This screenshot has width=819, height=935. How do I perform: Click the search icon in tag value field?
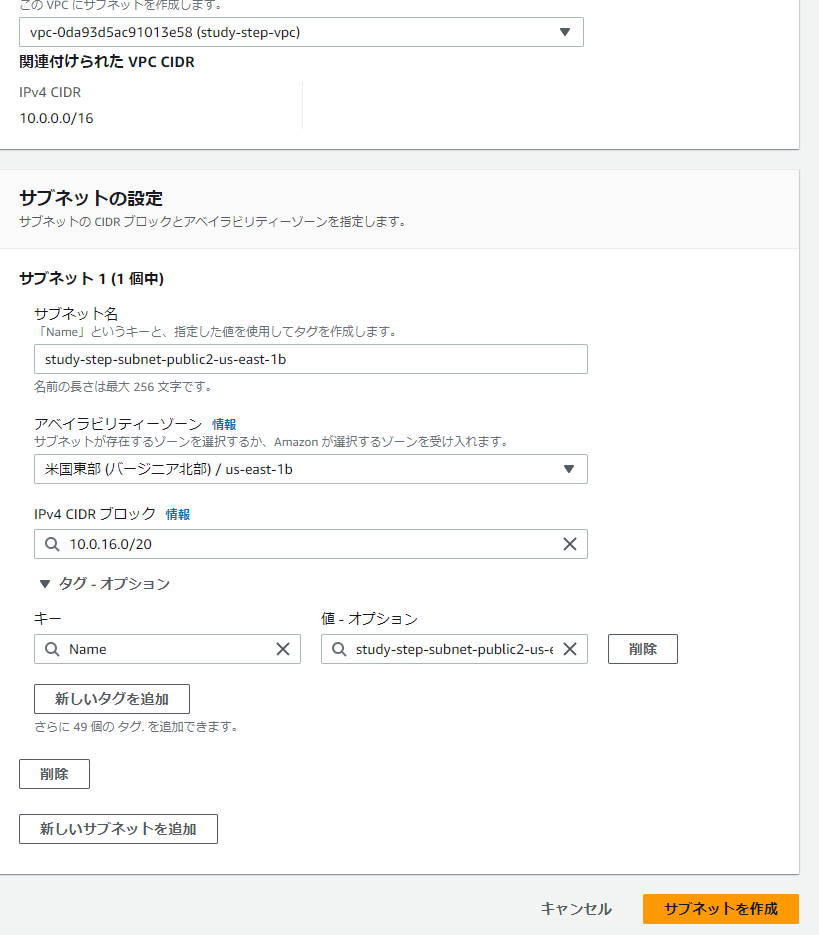click(339, 649)
